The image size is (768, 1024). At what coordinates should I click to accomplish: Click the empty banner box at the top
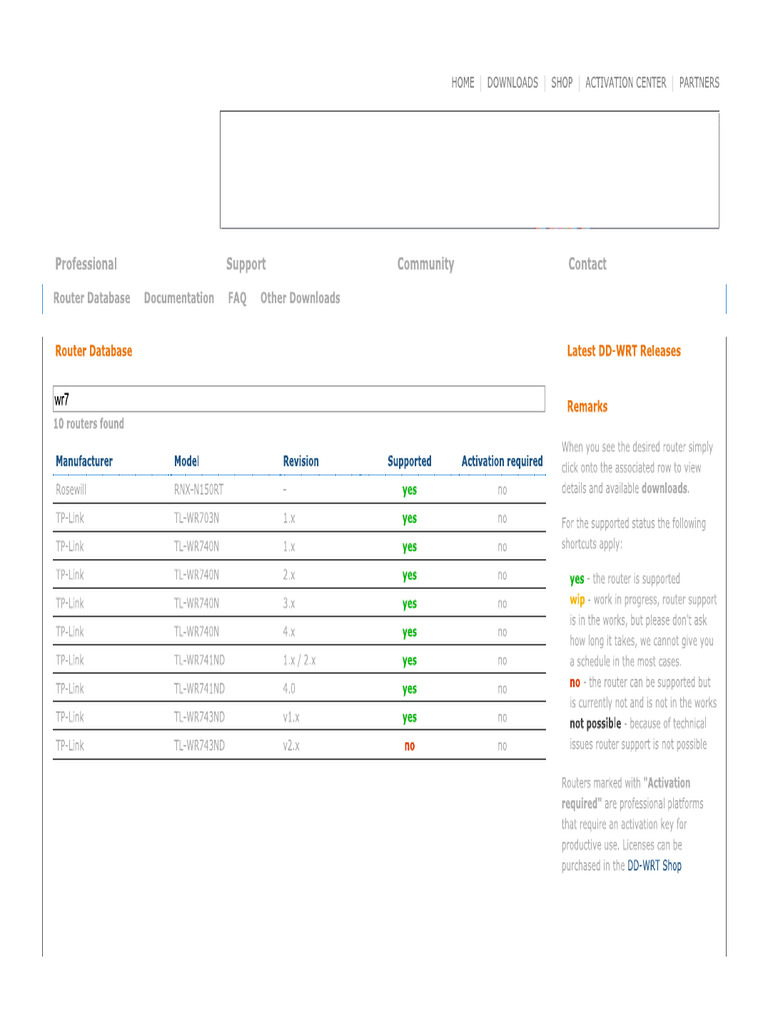coord(470,170)
